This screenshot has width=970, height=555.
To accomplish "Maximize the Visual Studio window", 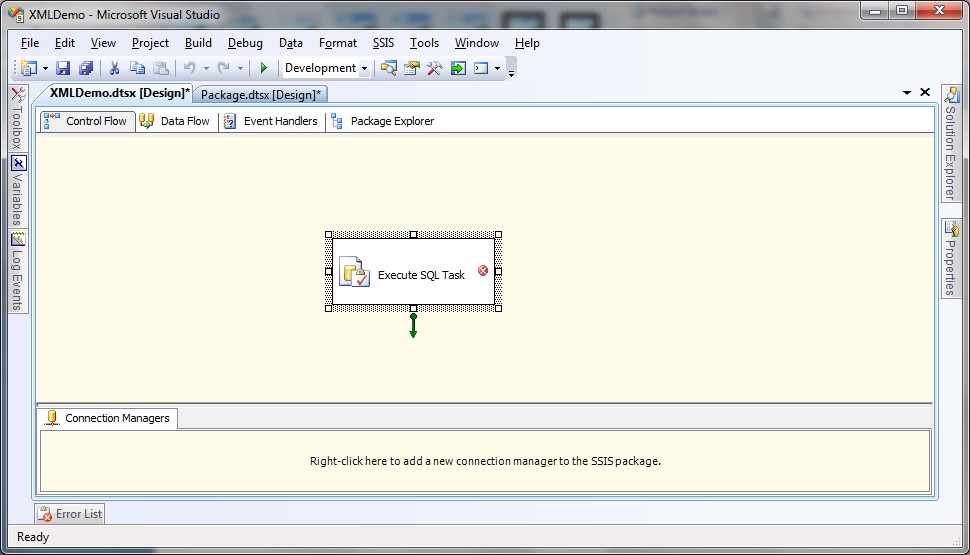I will coord(902,11).
